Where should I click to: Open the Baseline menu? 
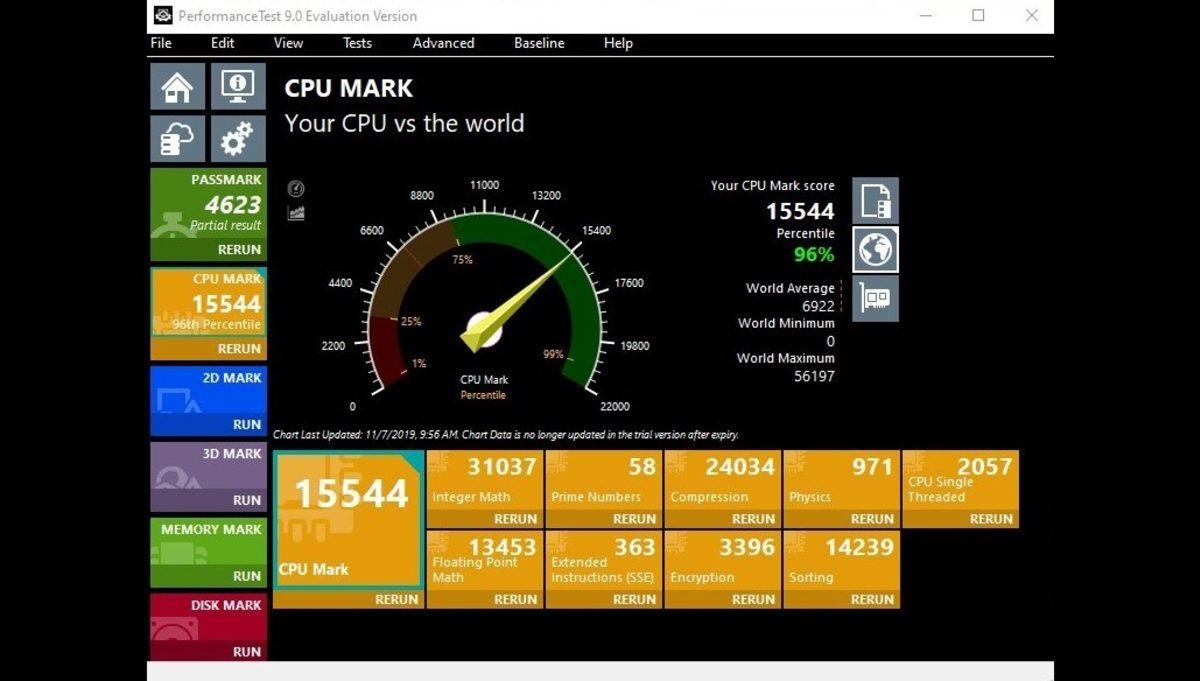tap(539, 43)
